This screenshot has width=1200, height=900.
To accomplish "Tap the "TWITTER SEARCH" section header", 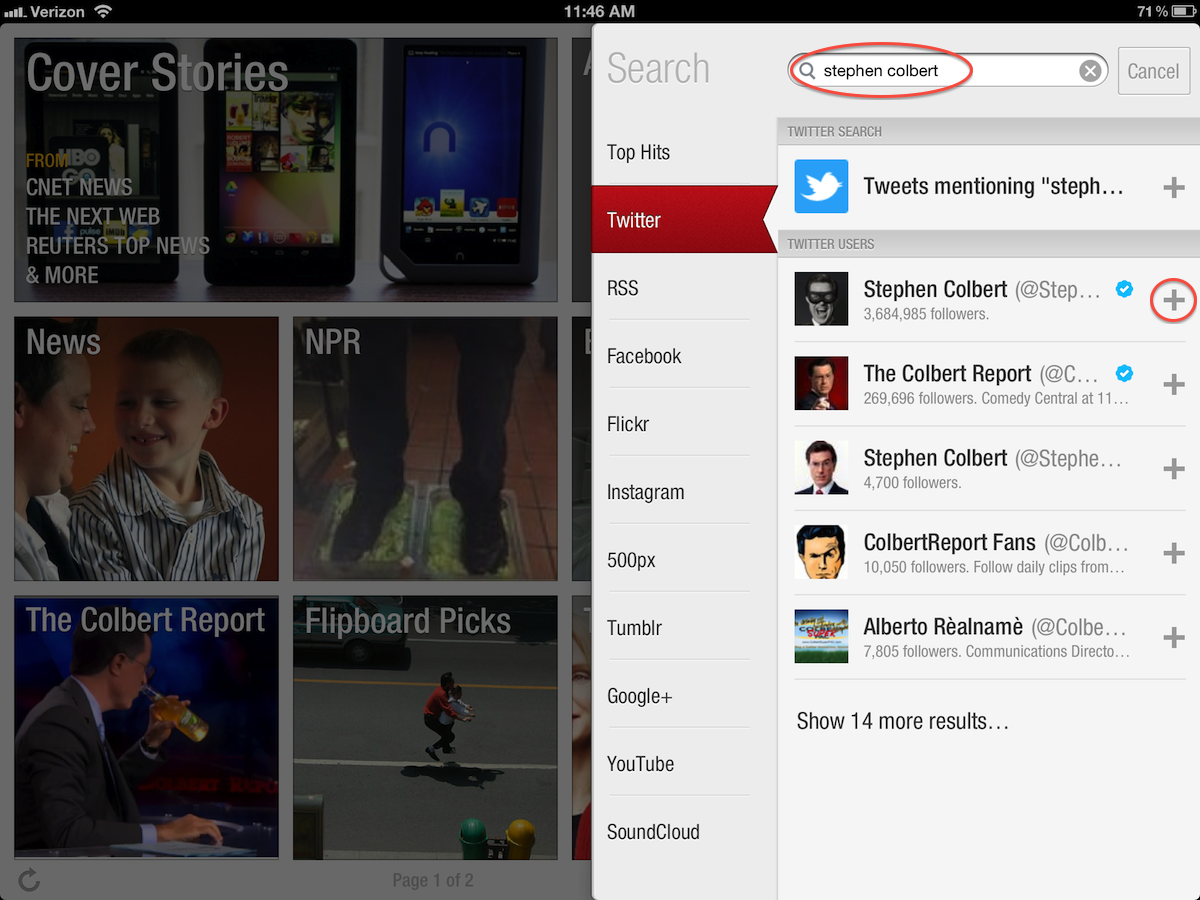I will (834, 132).
